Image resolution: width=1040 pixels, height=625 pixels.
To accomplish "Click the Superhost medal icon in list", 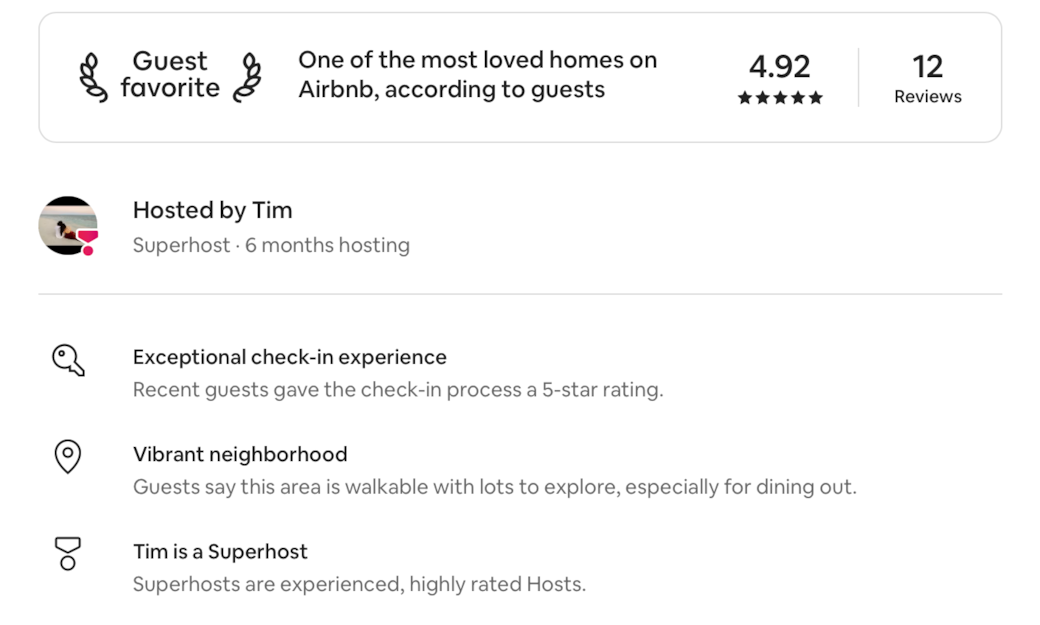I will pos(67,553).
